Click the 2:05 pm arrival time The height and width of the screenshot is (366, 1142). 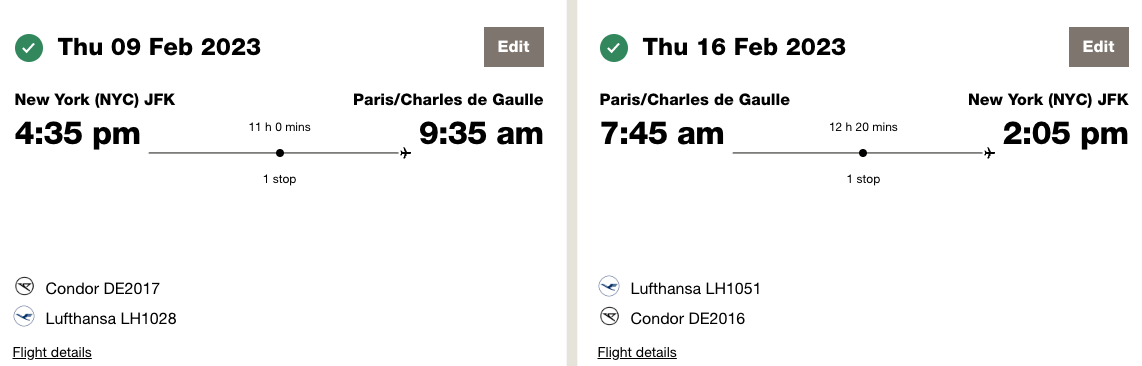click(1066, 134)
